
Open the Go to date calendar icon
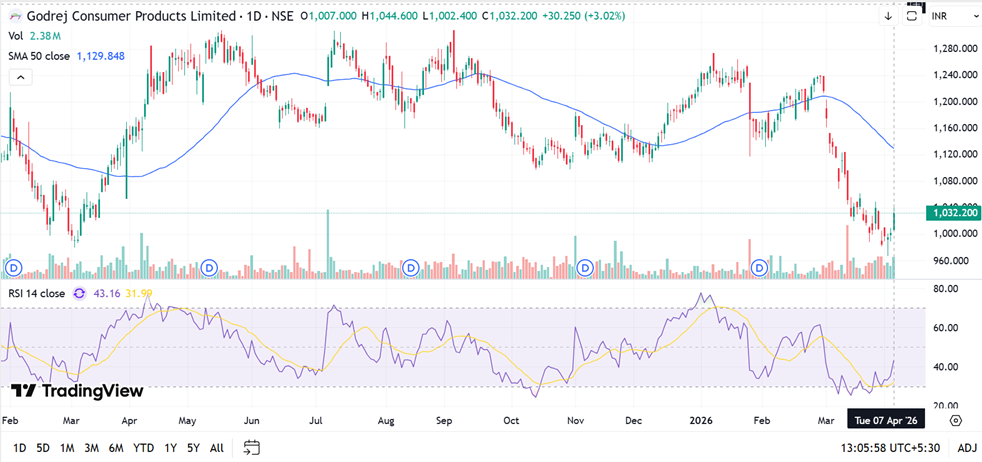[251, 447]
